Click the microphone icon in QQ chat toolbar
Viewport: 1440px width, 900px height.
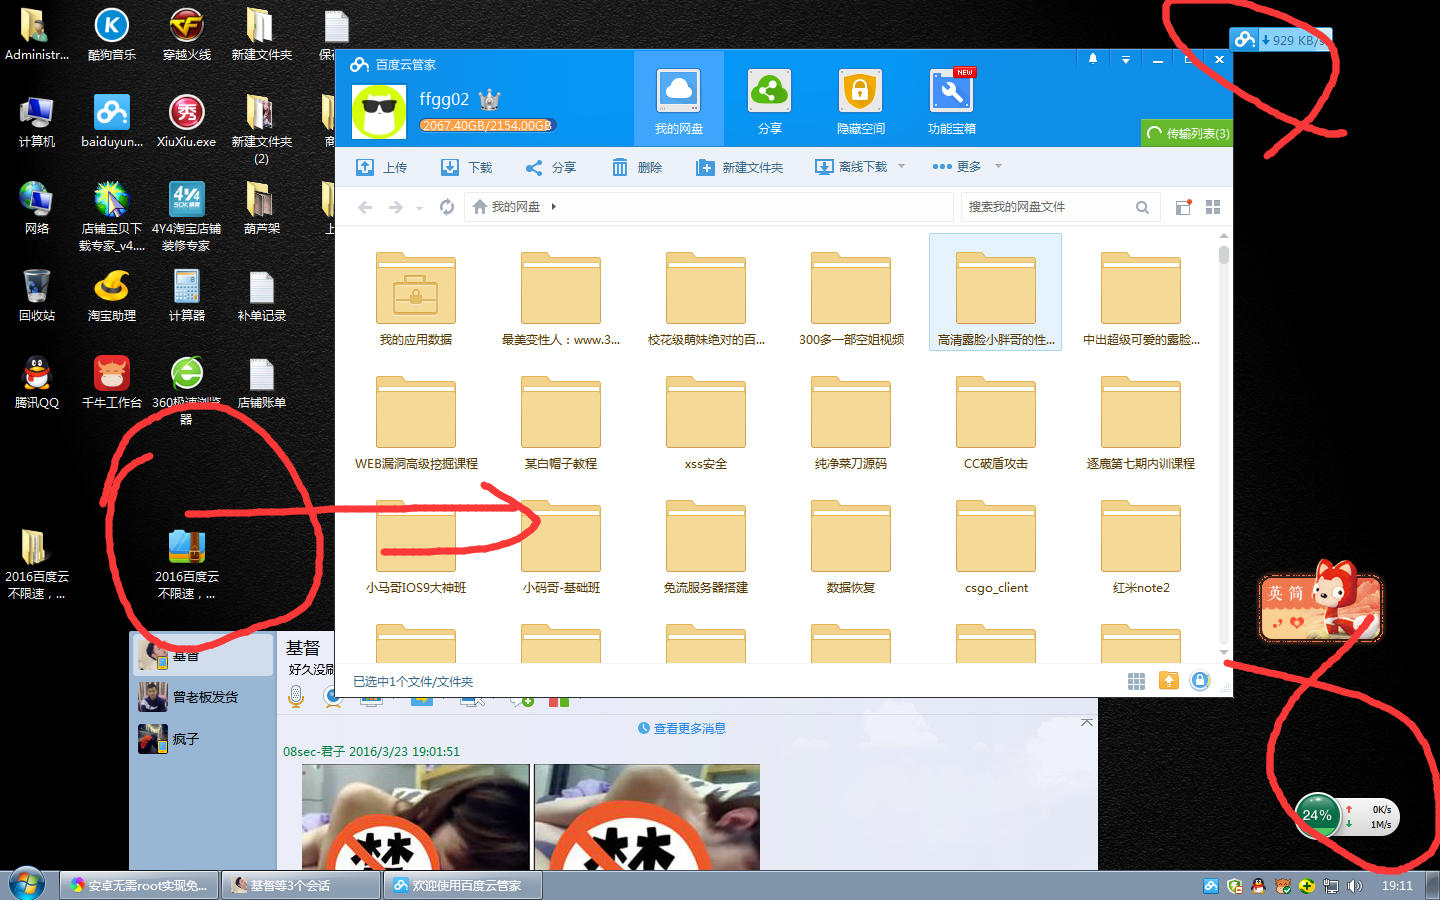296,696
